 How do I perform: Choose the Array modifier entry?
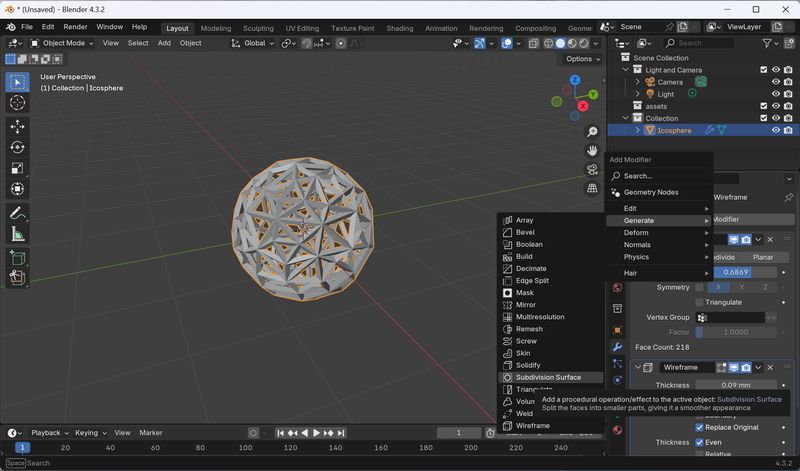pyautogui.click(x=550, y=220)
